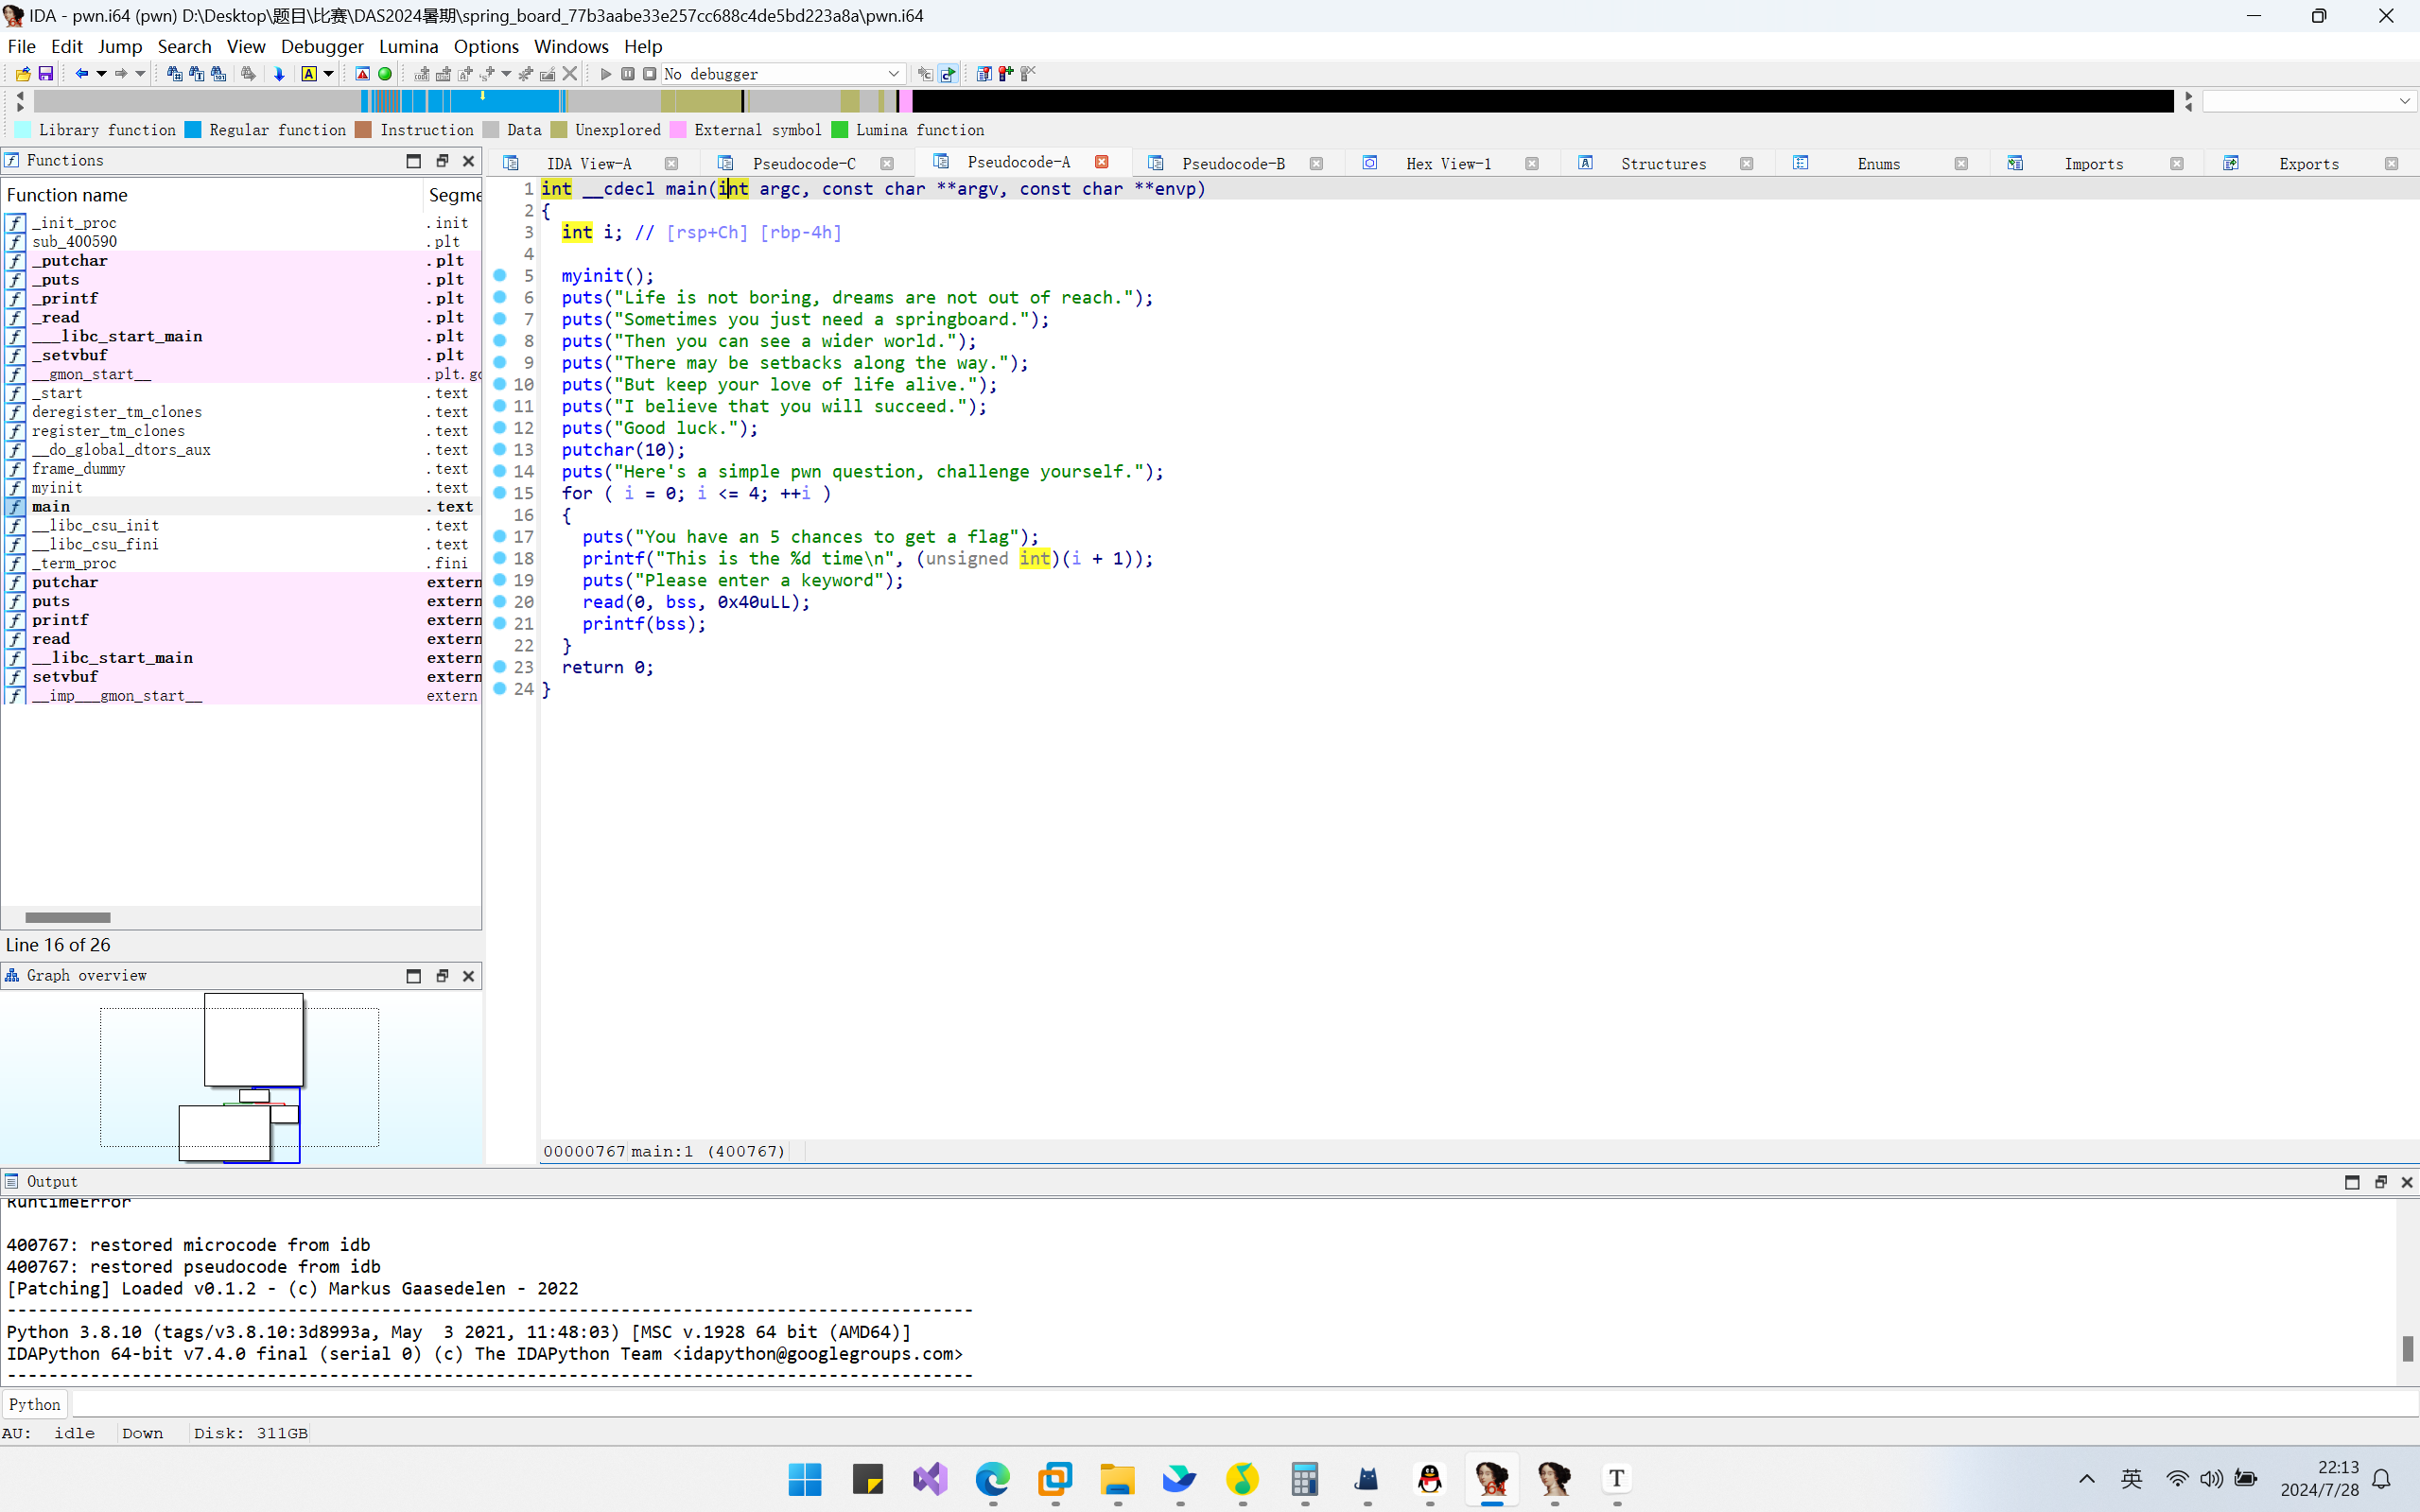The height and width of the screenshot is (1512, 2420).
Task: Switch to the Hex View-1 tab
Action: tap(1448, 163)
